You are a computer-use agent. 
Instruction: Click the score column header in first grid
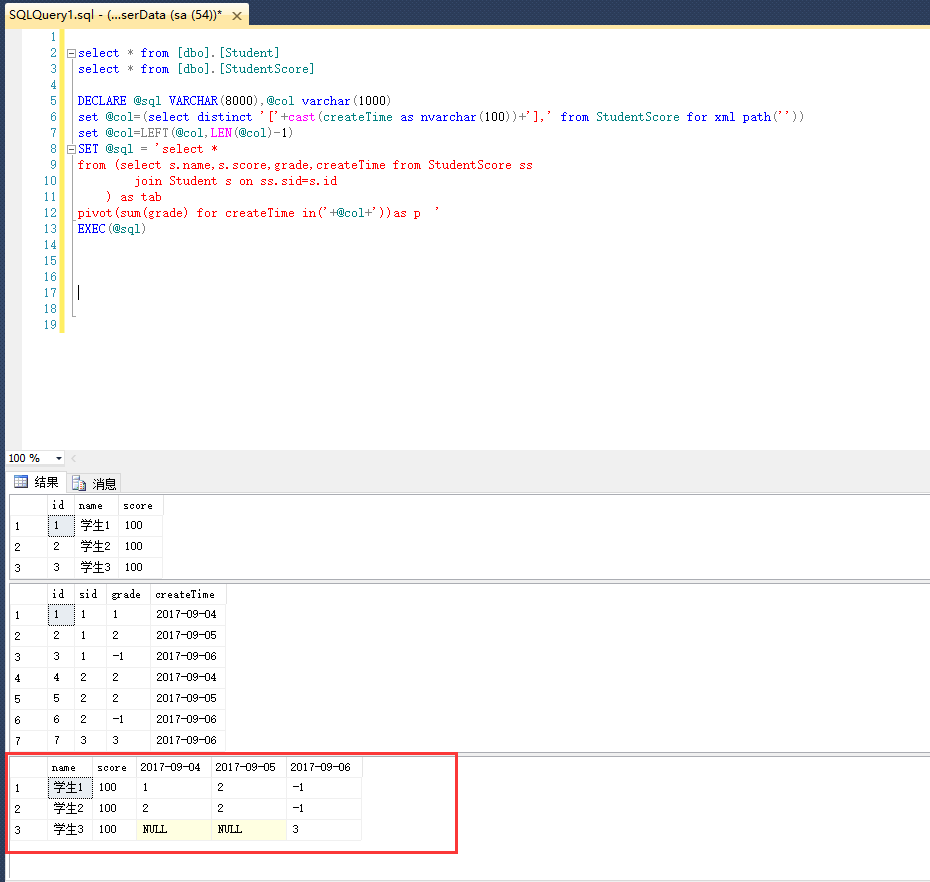(x=141, y=505)
